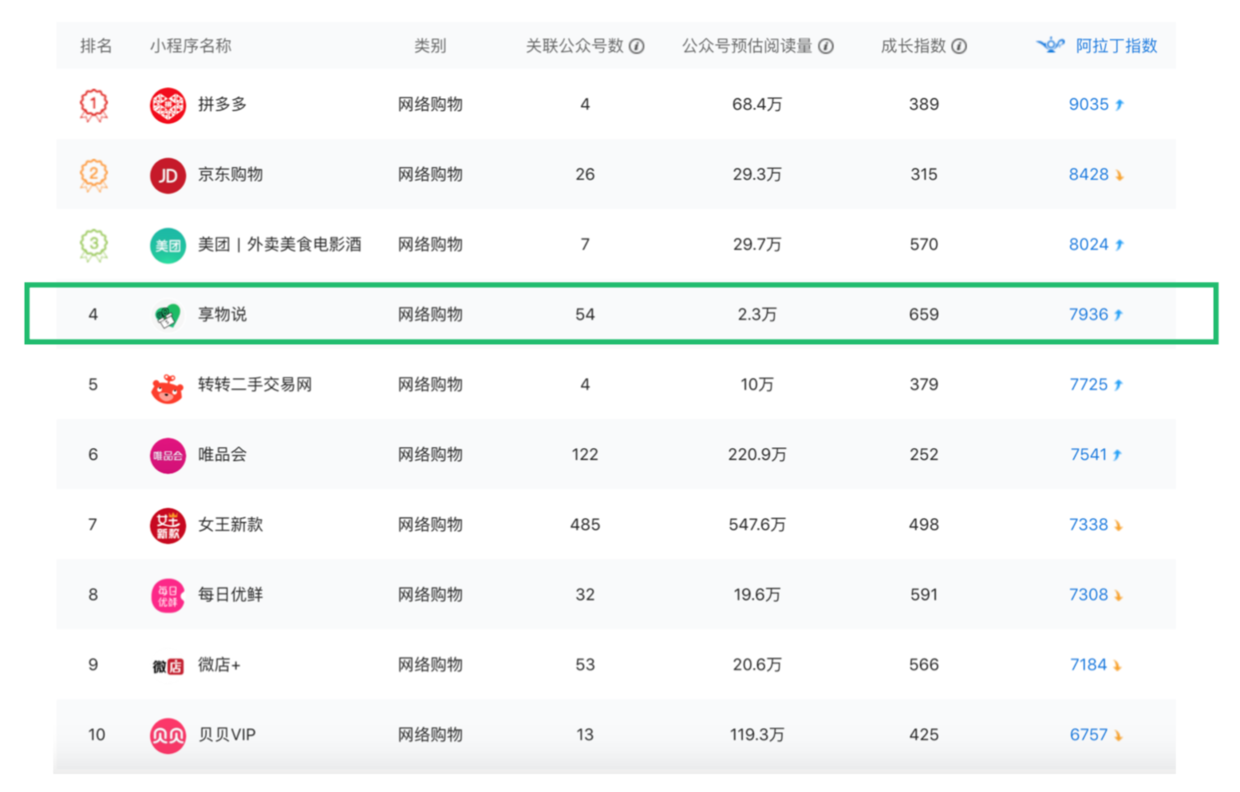Click the 547.6万 reading volume cell

click(757, 524)
